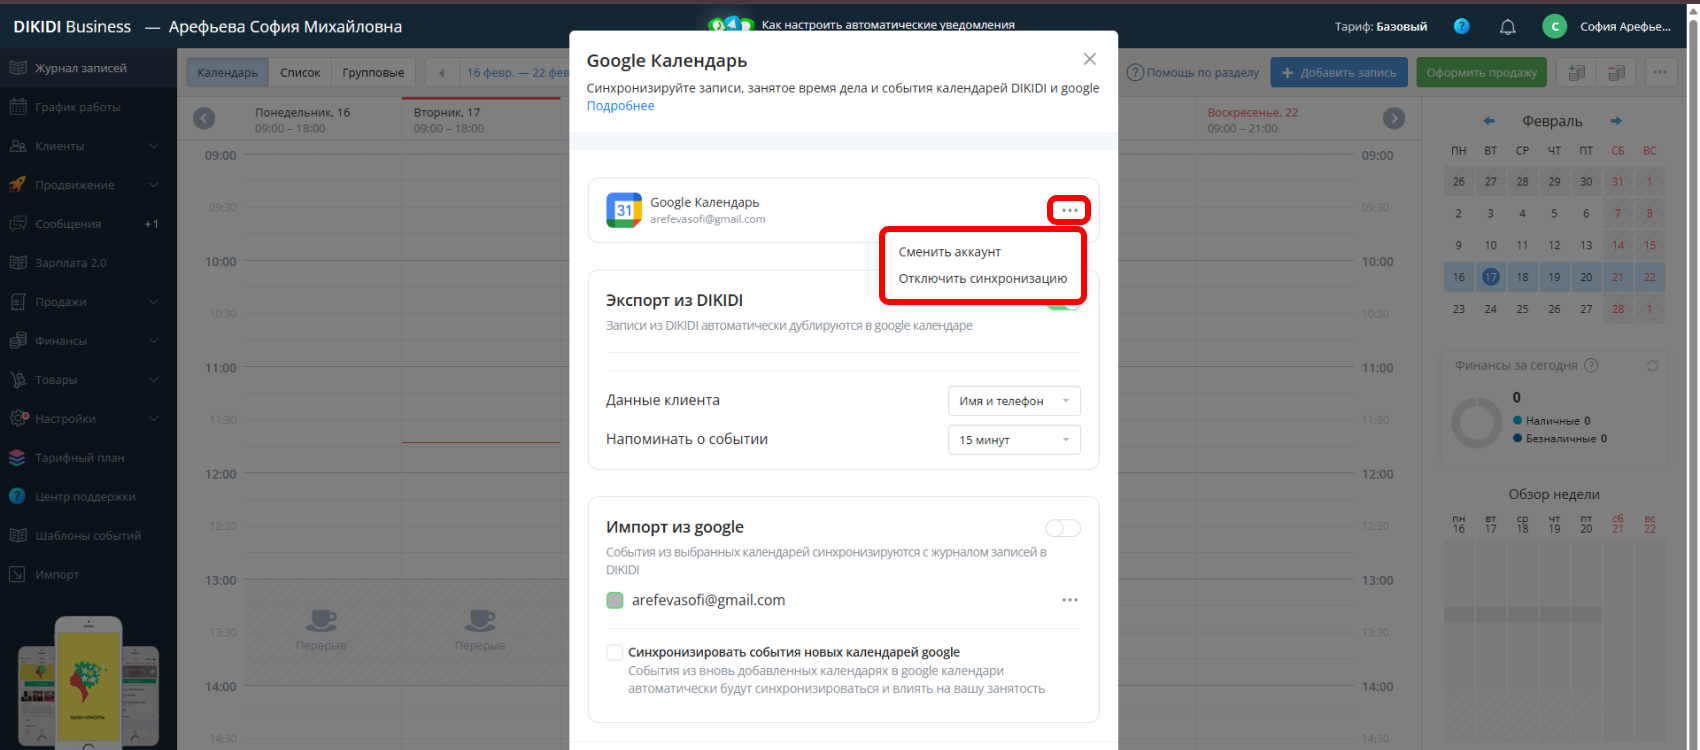Viewport: 1700px width, 750px height.
Task: Select date 18 in the February calendar
Action: 1522,277
